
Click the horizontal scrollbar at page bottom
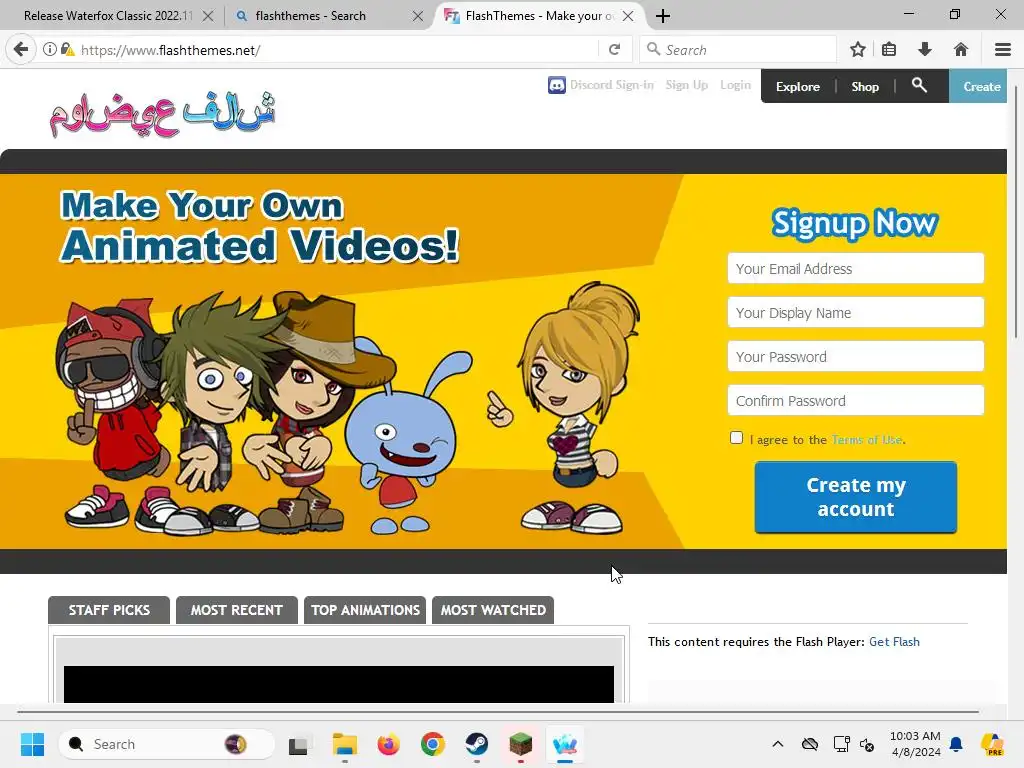click(498, 711)
